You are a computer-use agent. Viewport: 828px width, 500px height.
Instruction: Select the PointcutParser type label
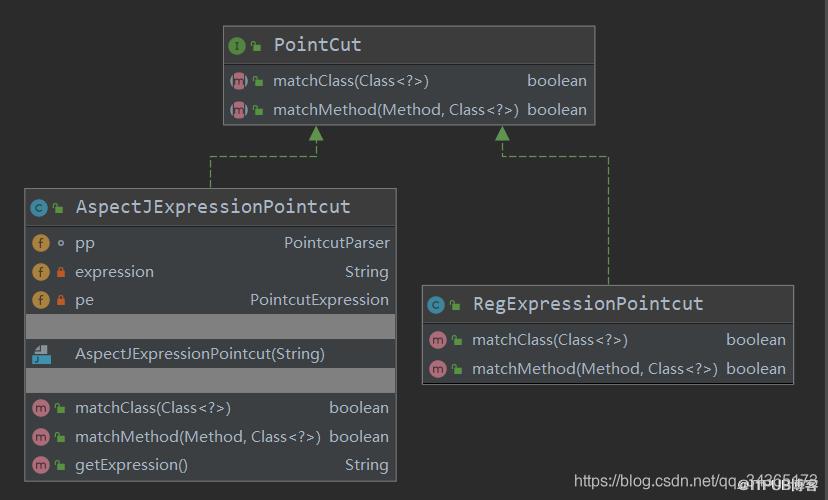[x=337, y=243]
